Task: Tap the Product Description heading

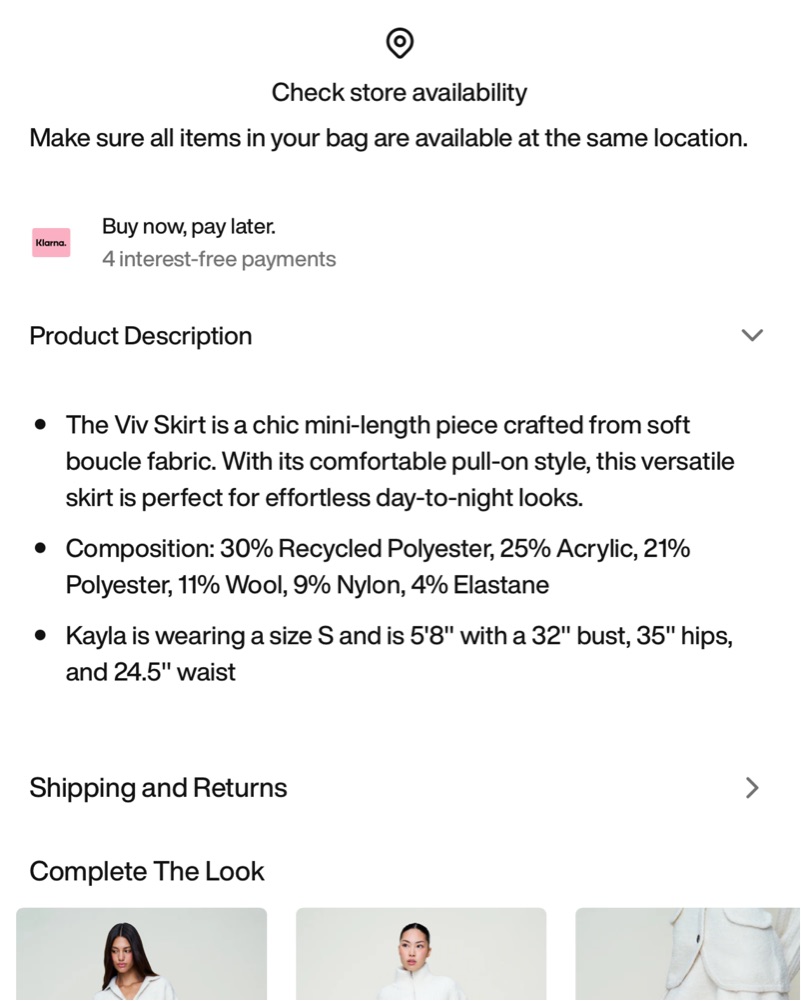Action: [x=140, y=336]
